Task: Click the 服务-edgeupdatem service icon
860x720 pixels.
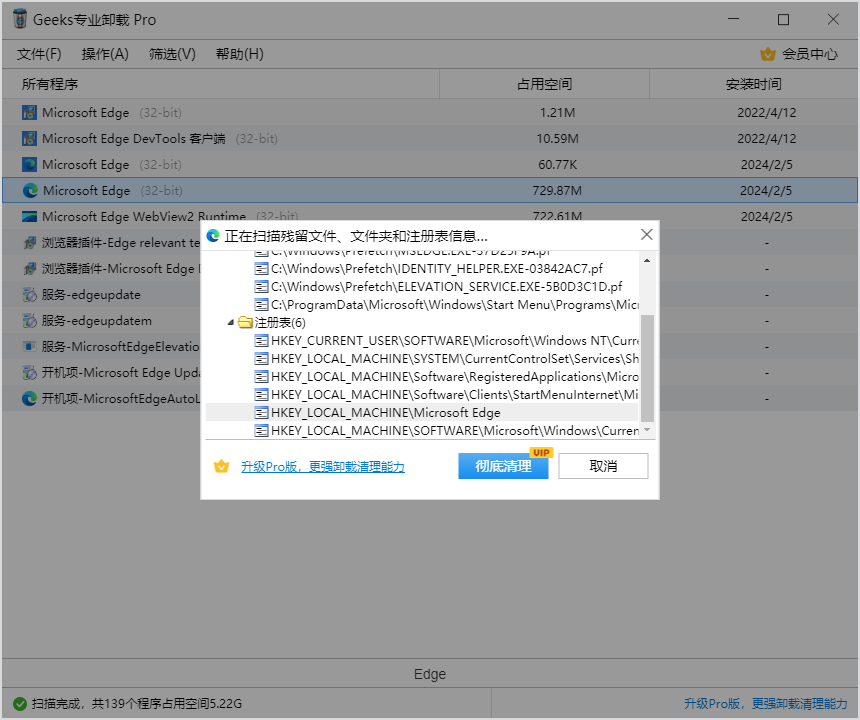Action: (29, 321)
